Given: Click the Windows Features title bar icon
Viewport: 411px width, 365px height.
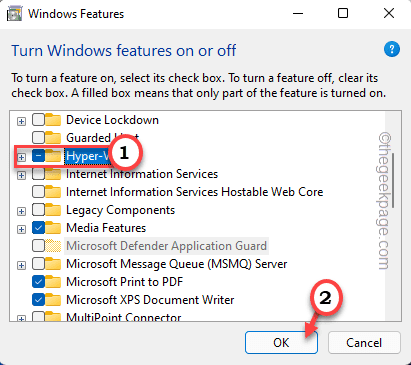Looking at the screenshot, I should pos(15,14).
